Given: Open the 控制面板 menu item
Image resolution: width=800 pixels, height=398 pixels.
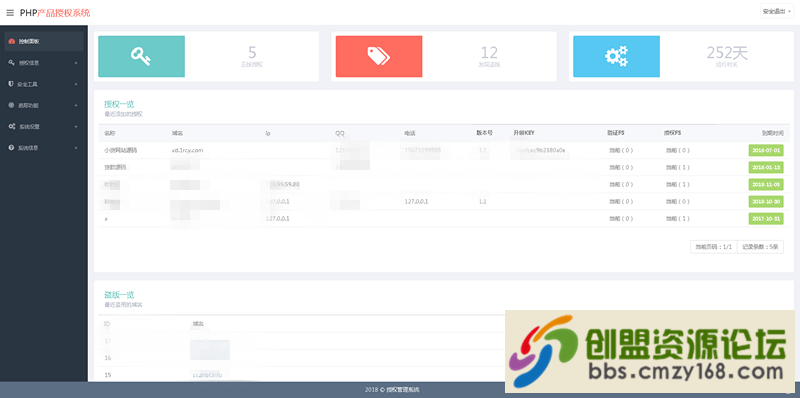Looking at the screenshot, I should [x=44, y=41].
